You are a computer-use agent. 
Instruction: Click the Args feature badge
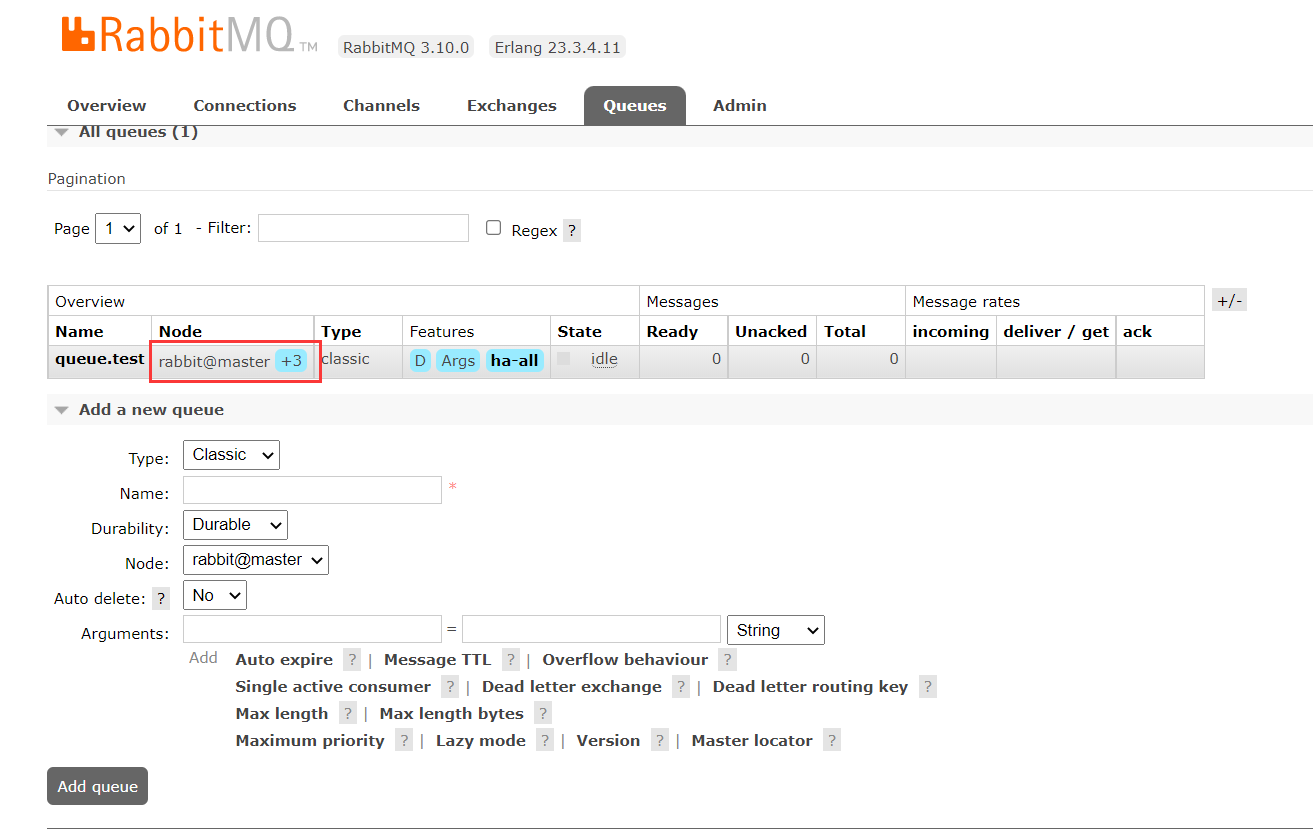click(458, 361)
